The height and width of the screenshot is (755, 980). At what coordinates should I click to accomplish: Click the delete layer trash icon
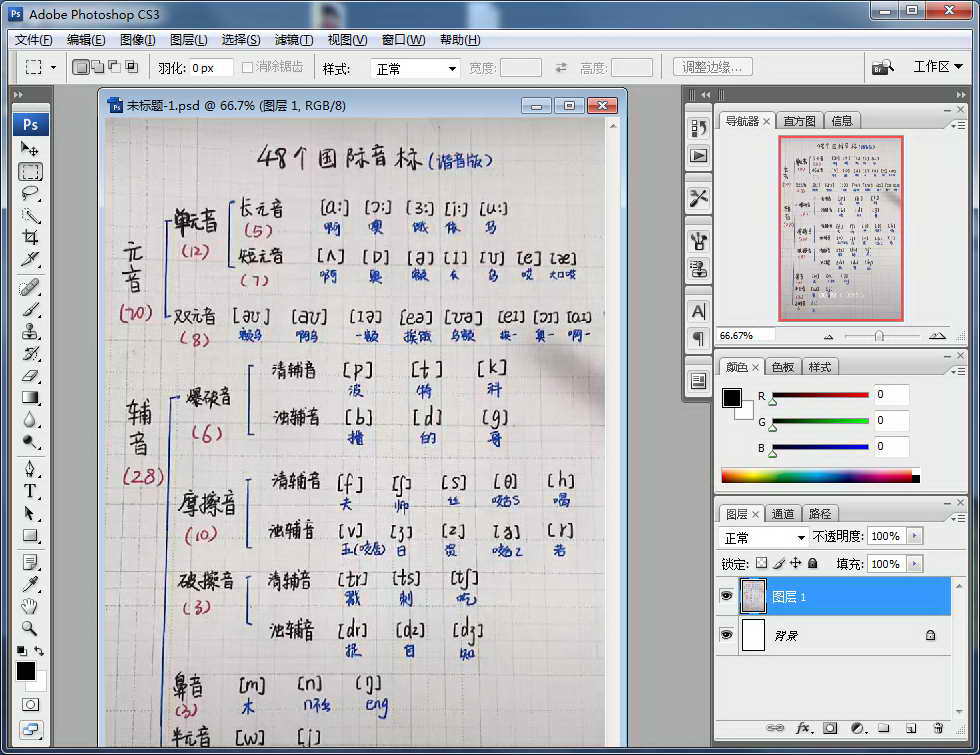tap(938, 728)
